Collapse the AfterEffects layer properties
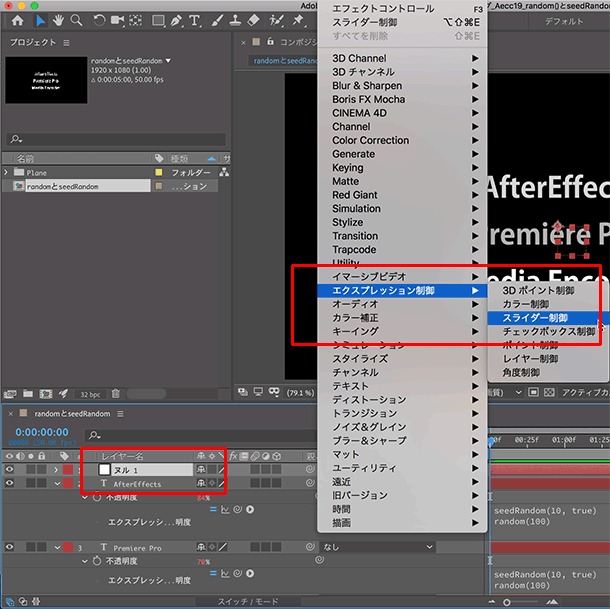The width and height of the screenshot is (610, 609). 57,483
